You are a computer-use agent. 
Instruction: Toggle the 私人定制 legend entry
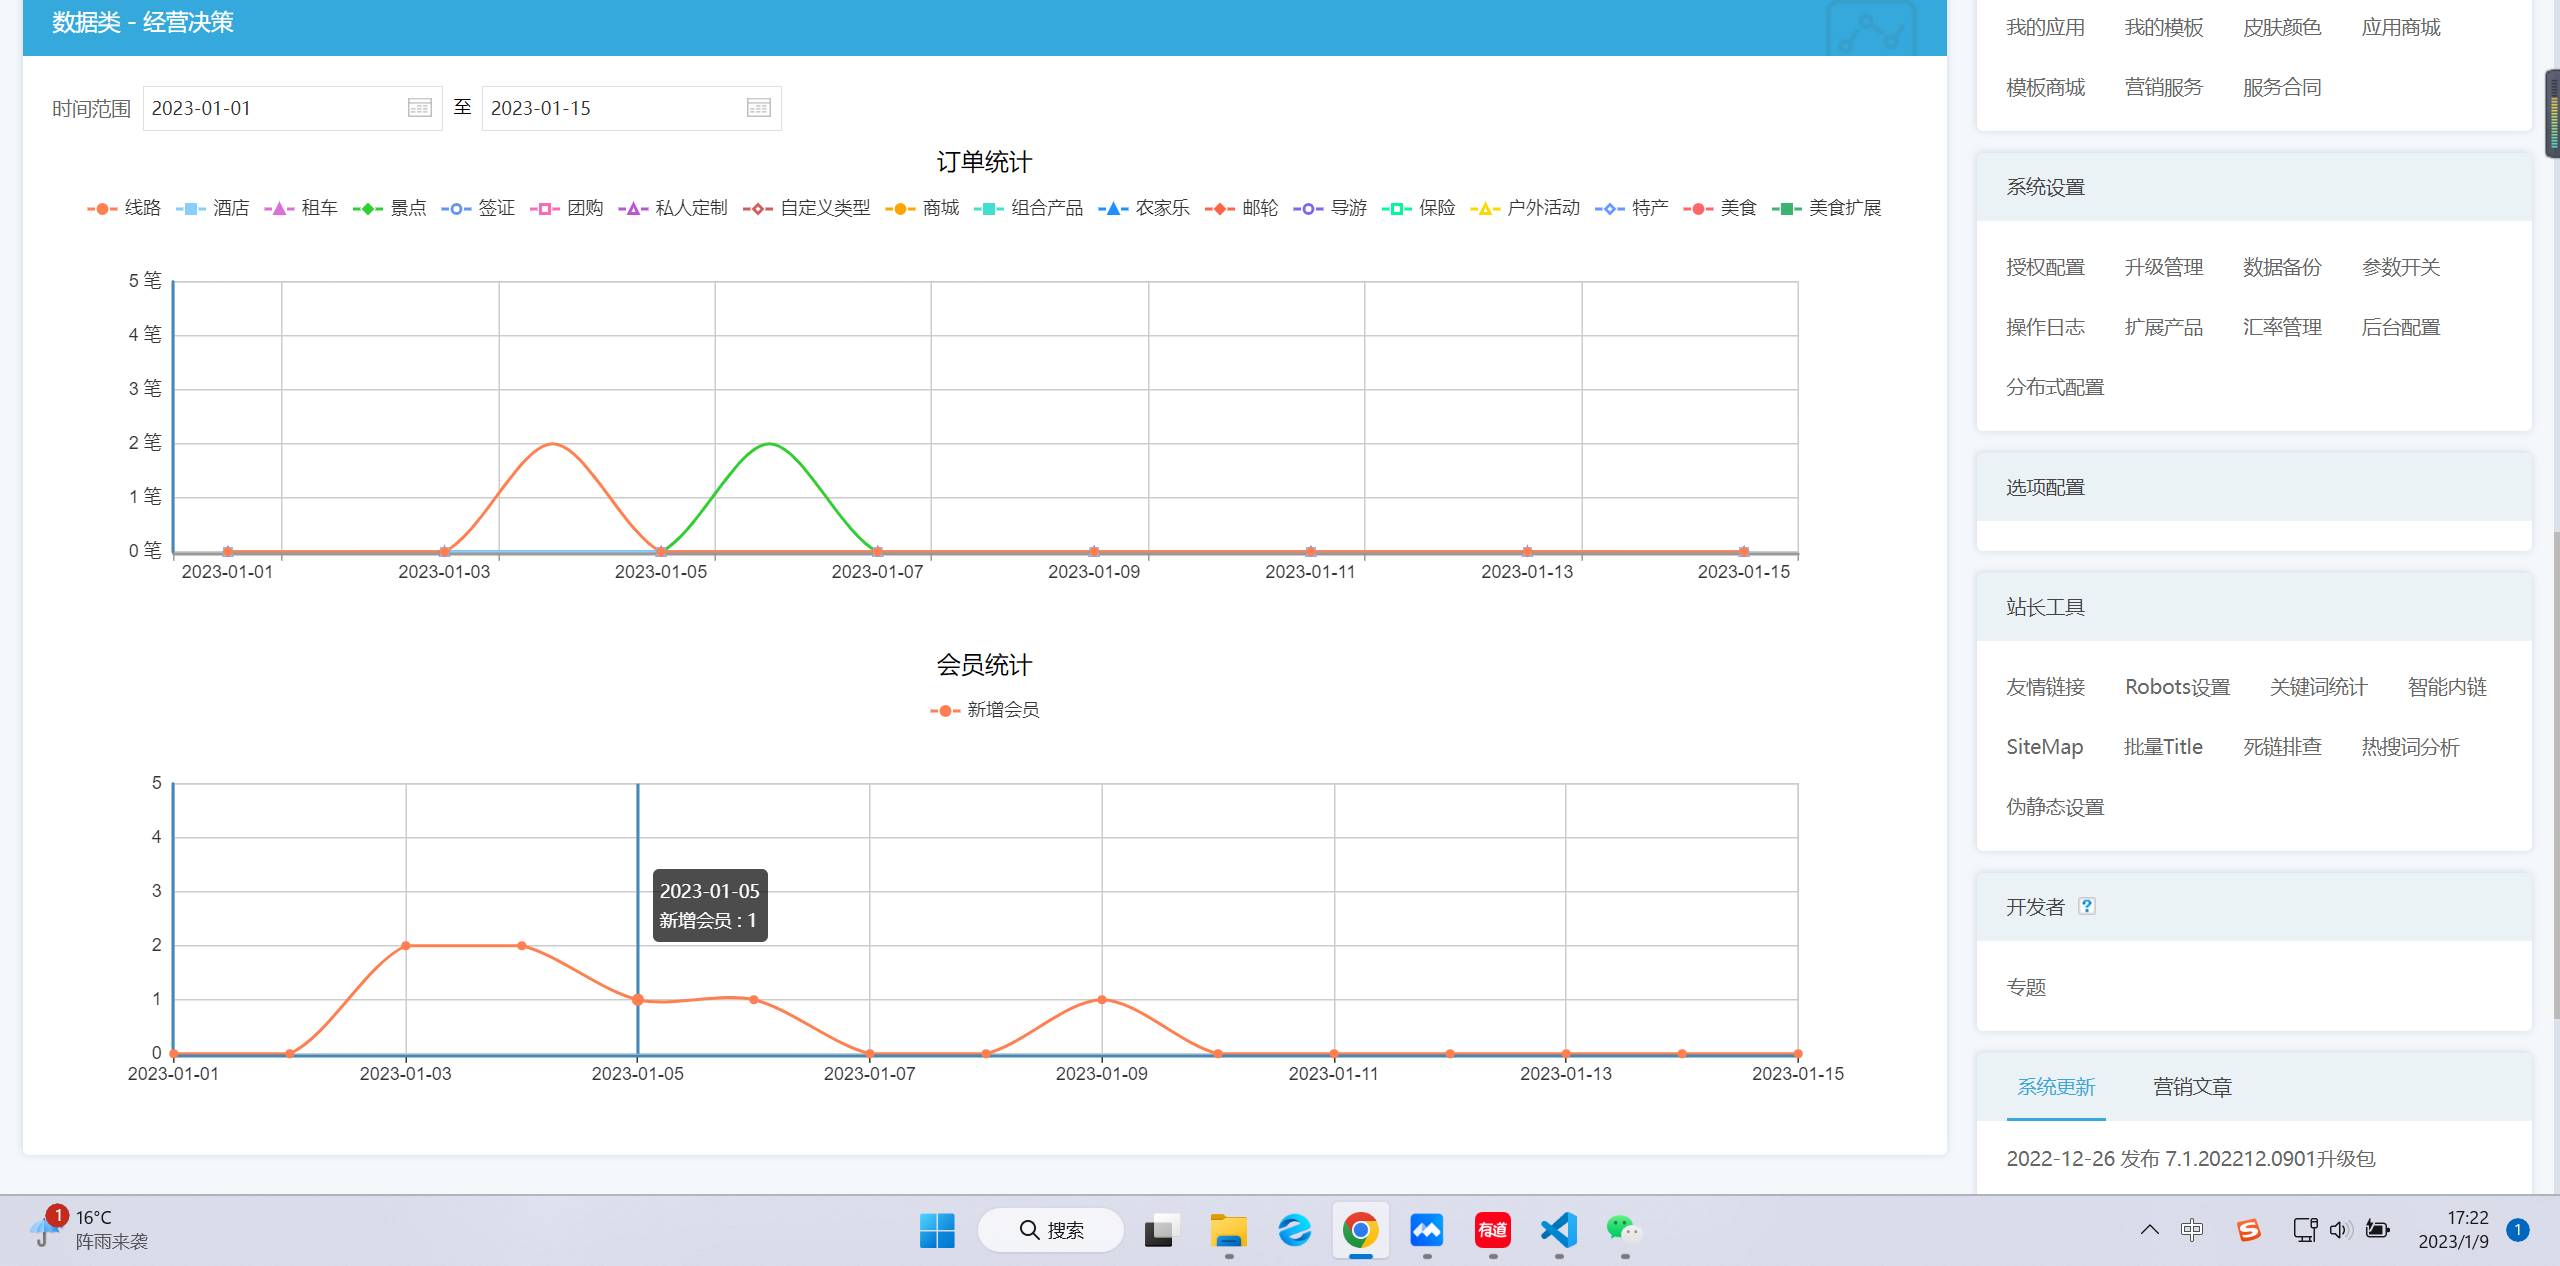click(673, 208)
